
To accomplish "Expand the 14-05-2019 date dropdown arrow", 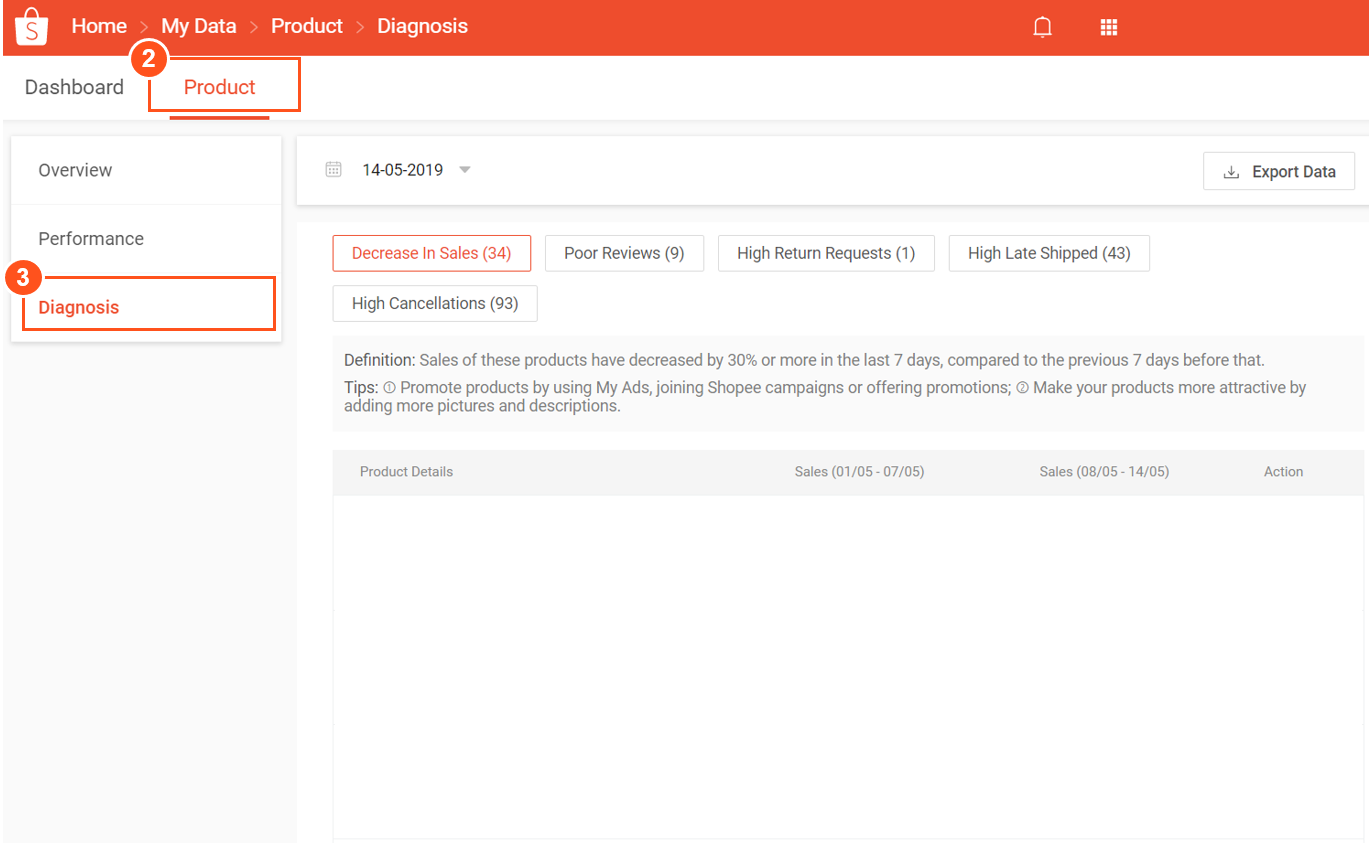I will (464, 170).
